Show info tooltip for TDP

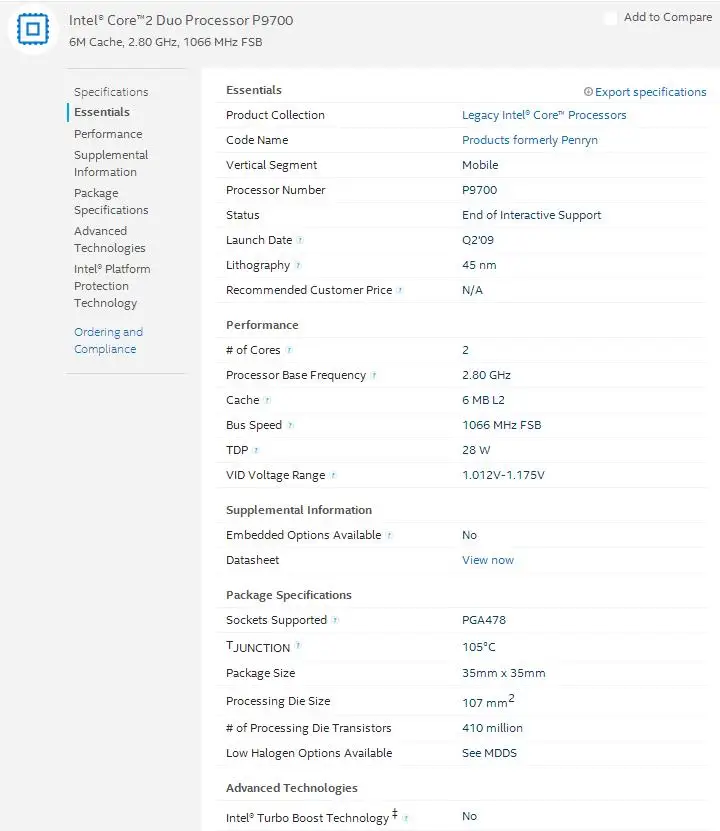coord(256,450)
